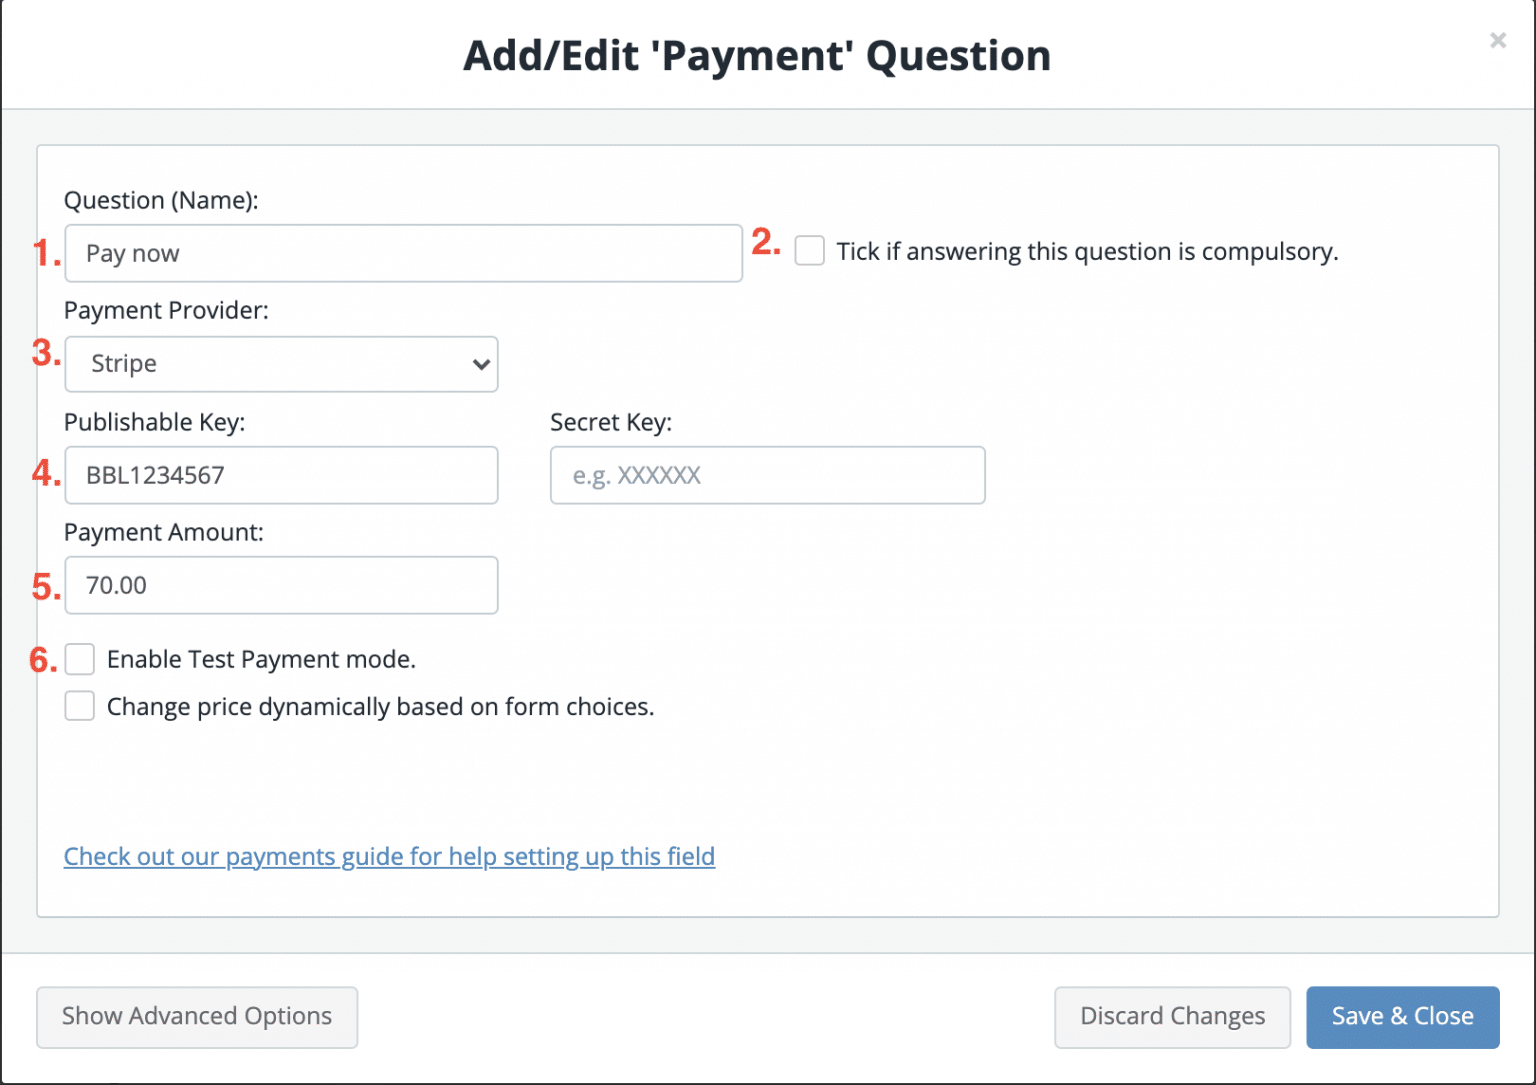Image resolution: width=1536 pixels, height=1085 pixels.
Task: Click Save & Close
Action: (x=1402, y=1016)
